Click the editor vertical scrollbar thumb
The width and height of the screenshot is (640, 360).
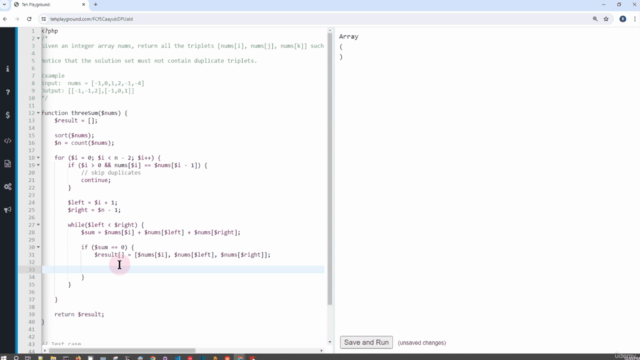pos(330,169)
